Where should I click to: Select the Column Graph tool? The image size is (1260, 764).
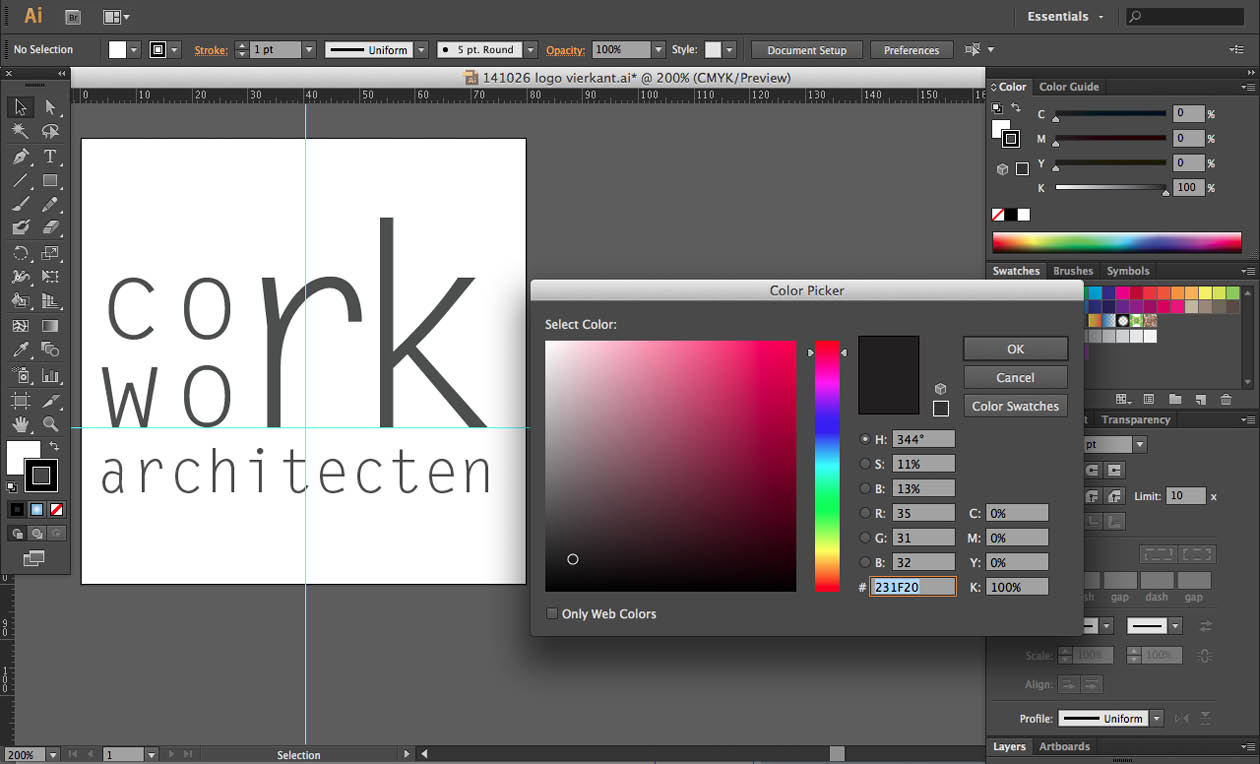click(50, 376)
